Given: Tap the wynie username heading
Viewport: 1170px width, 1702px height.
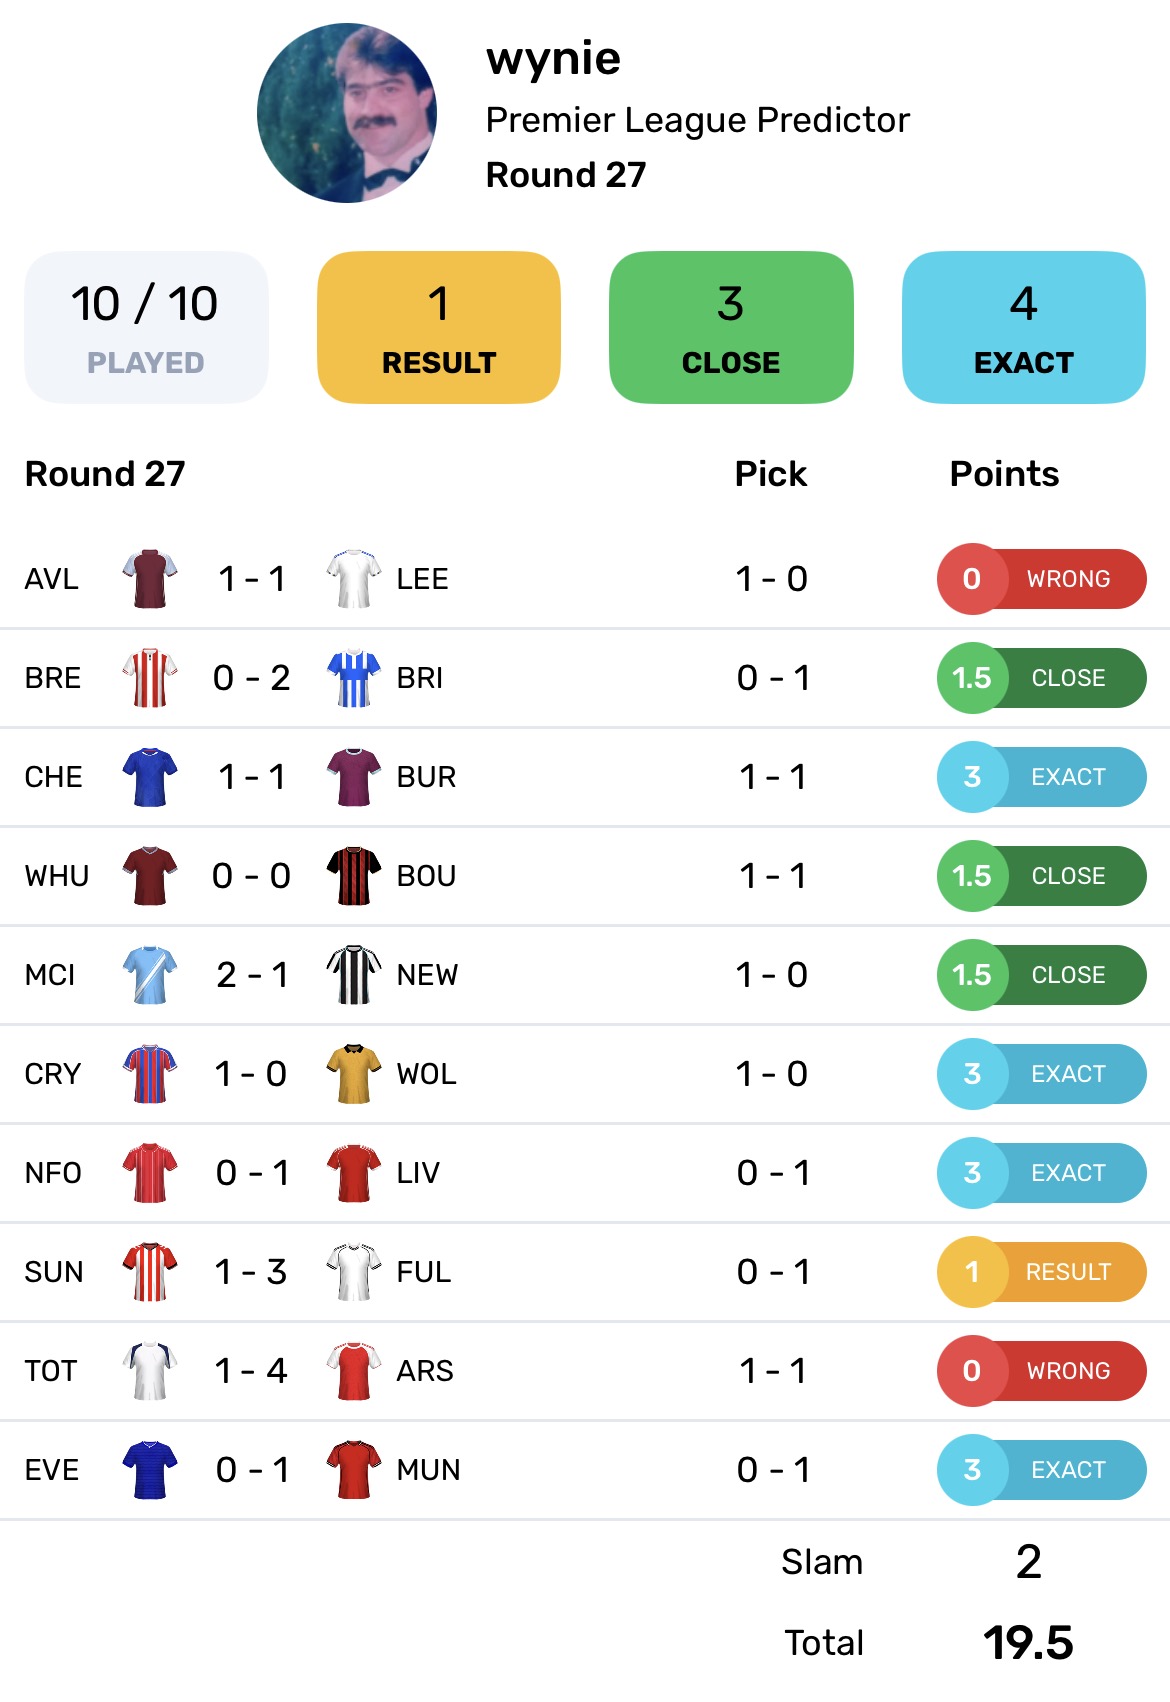Looking at the screenshot, I should (553, 58).
